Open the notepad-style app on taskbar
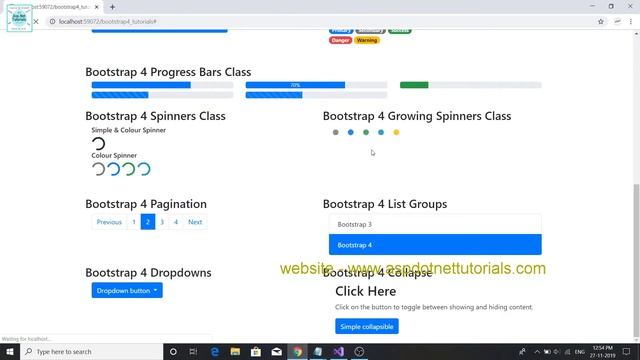The height and width of the screenshot is (360, 640). point(318,351)
